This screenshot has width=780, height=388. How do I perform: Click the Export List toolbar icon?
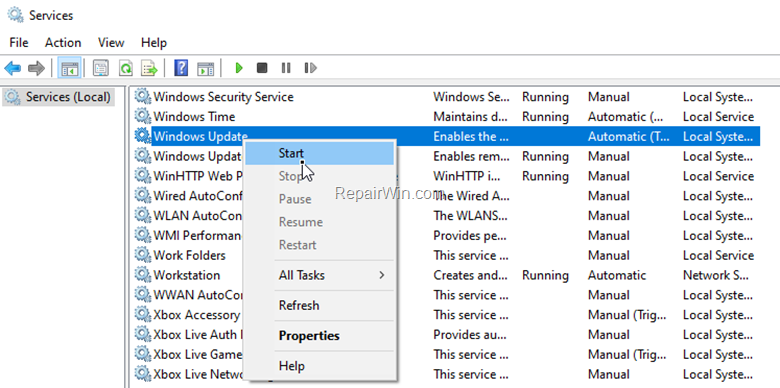(x=149, y=68)
